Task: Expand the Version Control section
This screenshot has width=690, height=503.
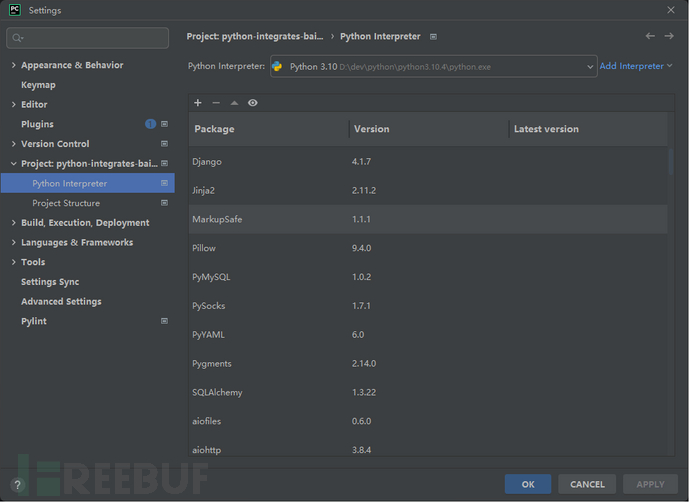Action: coord(14,144)
